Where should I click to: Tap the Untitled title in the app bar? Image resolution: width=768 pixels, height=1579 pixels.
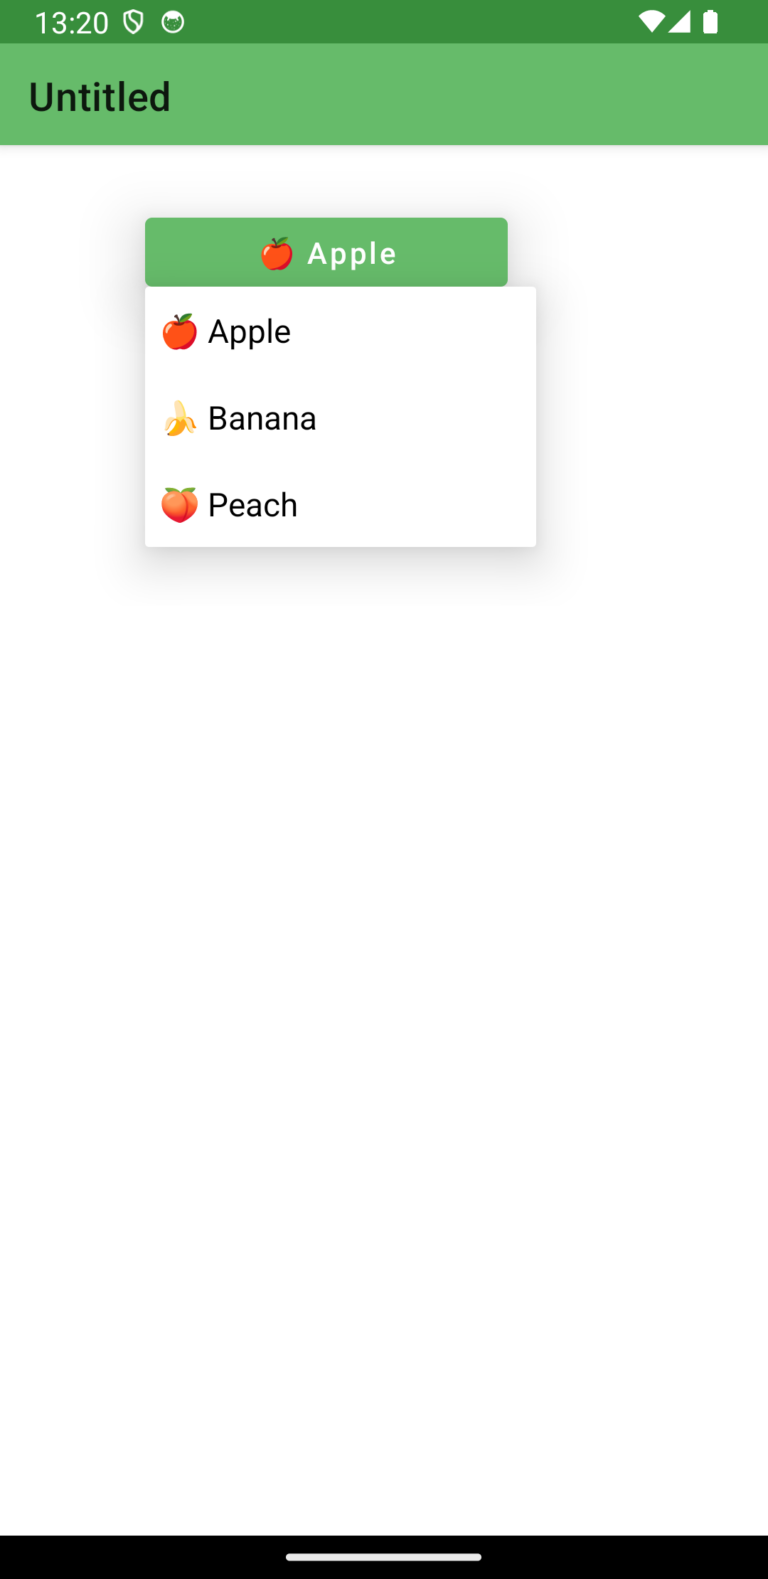[x=100, y=97]
